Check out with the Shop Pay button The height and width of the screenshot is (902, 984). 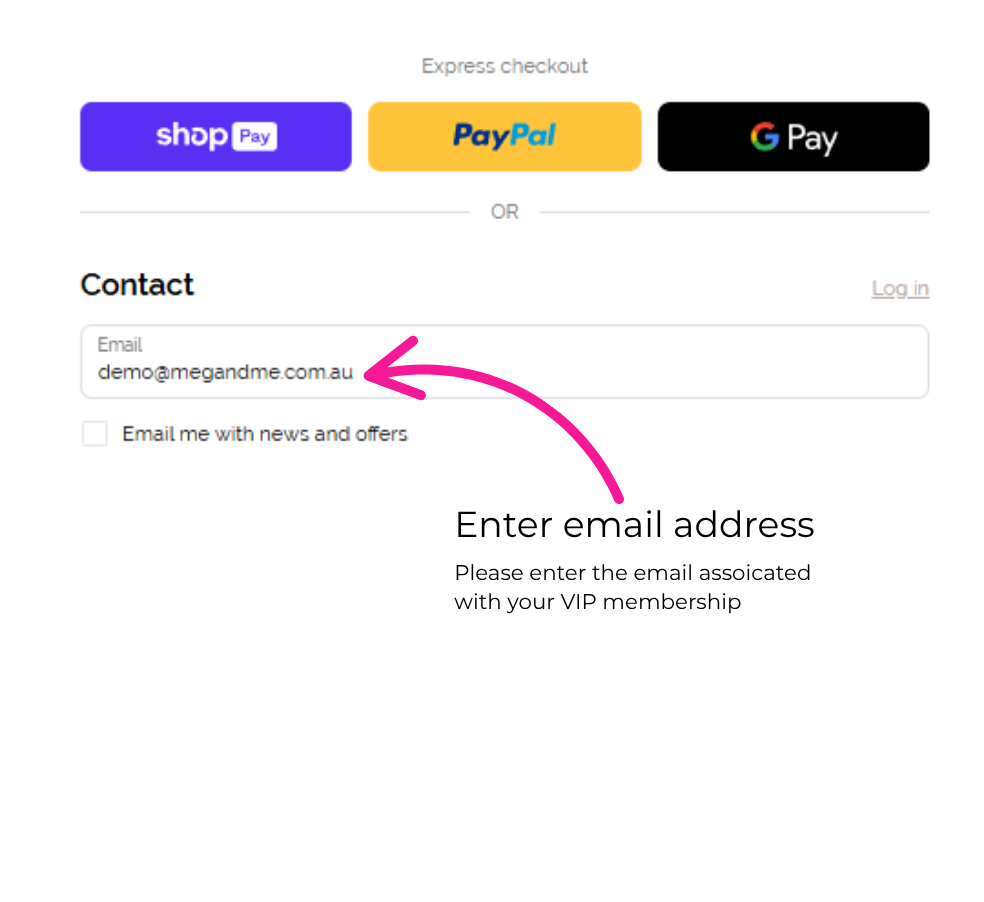216,137
